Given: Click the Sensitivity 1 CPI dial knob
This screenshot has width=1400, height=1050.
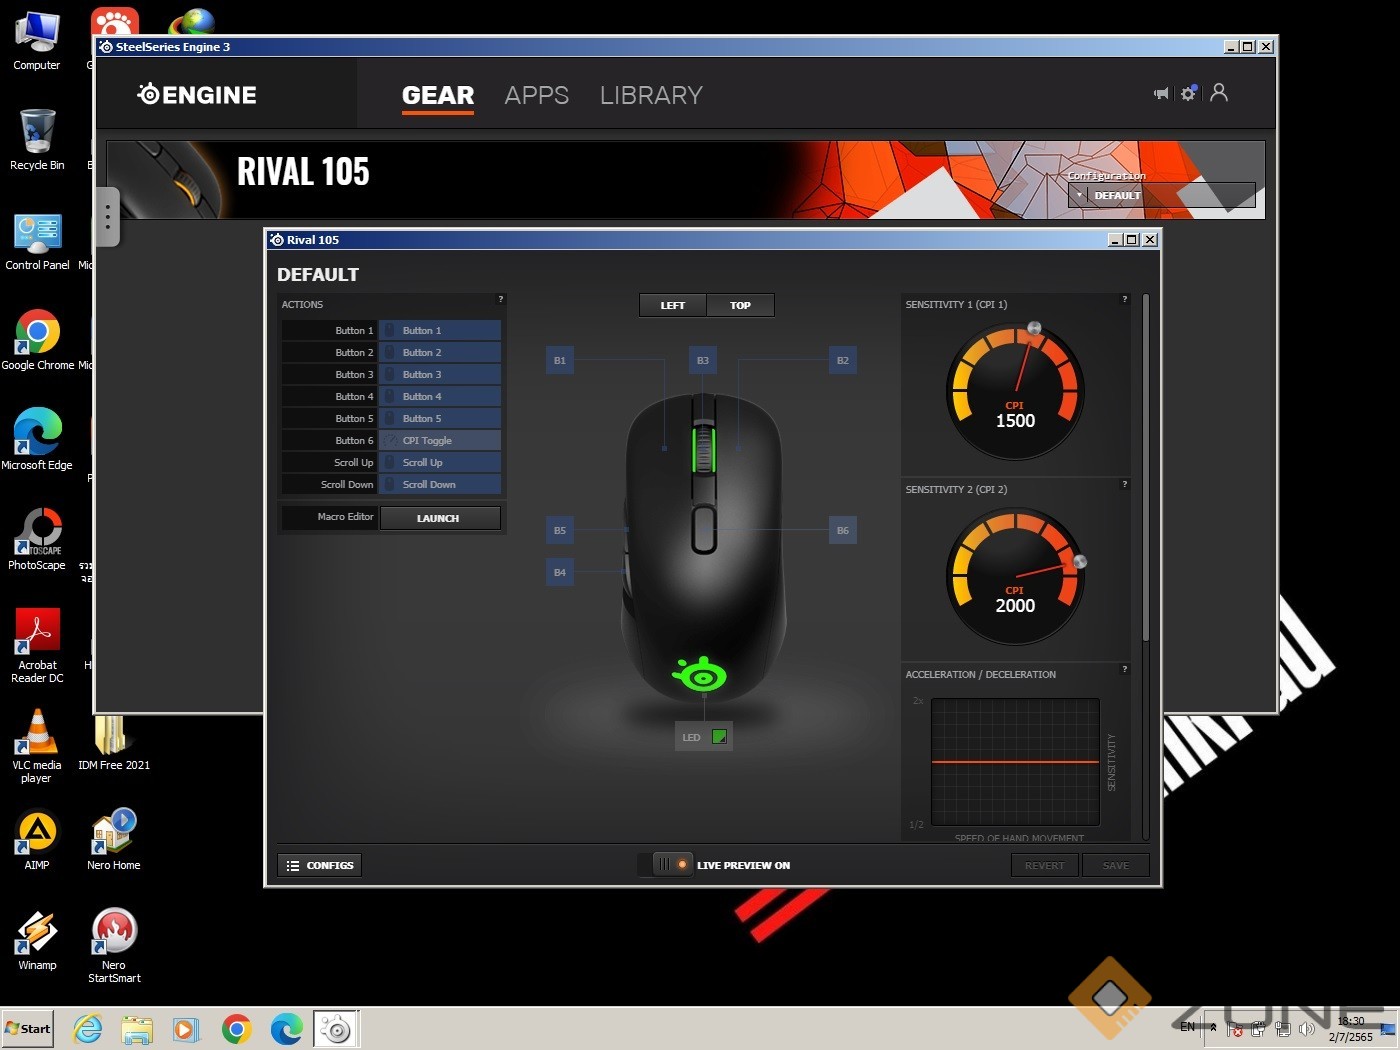Looking at the screenshot, I should [x=1034, y=328].
